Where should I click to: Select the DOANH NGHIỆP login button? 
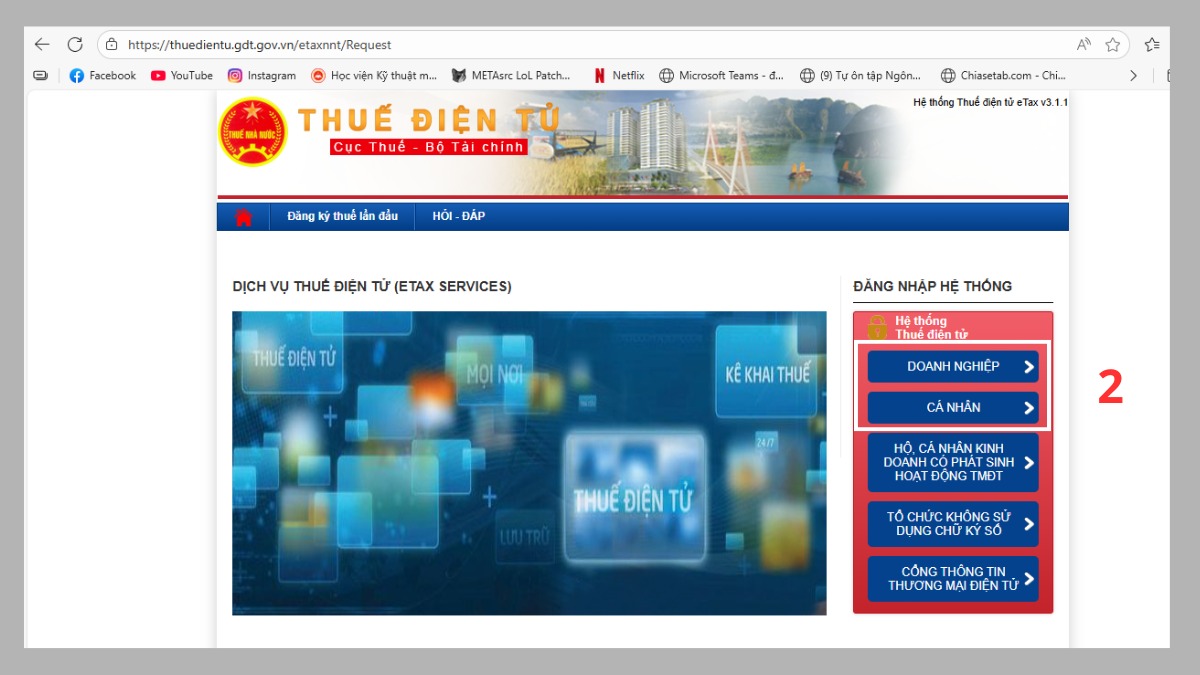[953, 366]
